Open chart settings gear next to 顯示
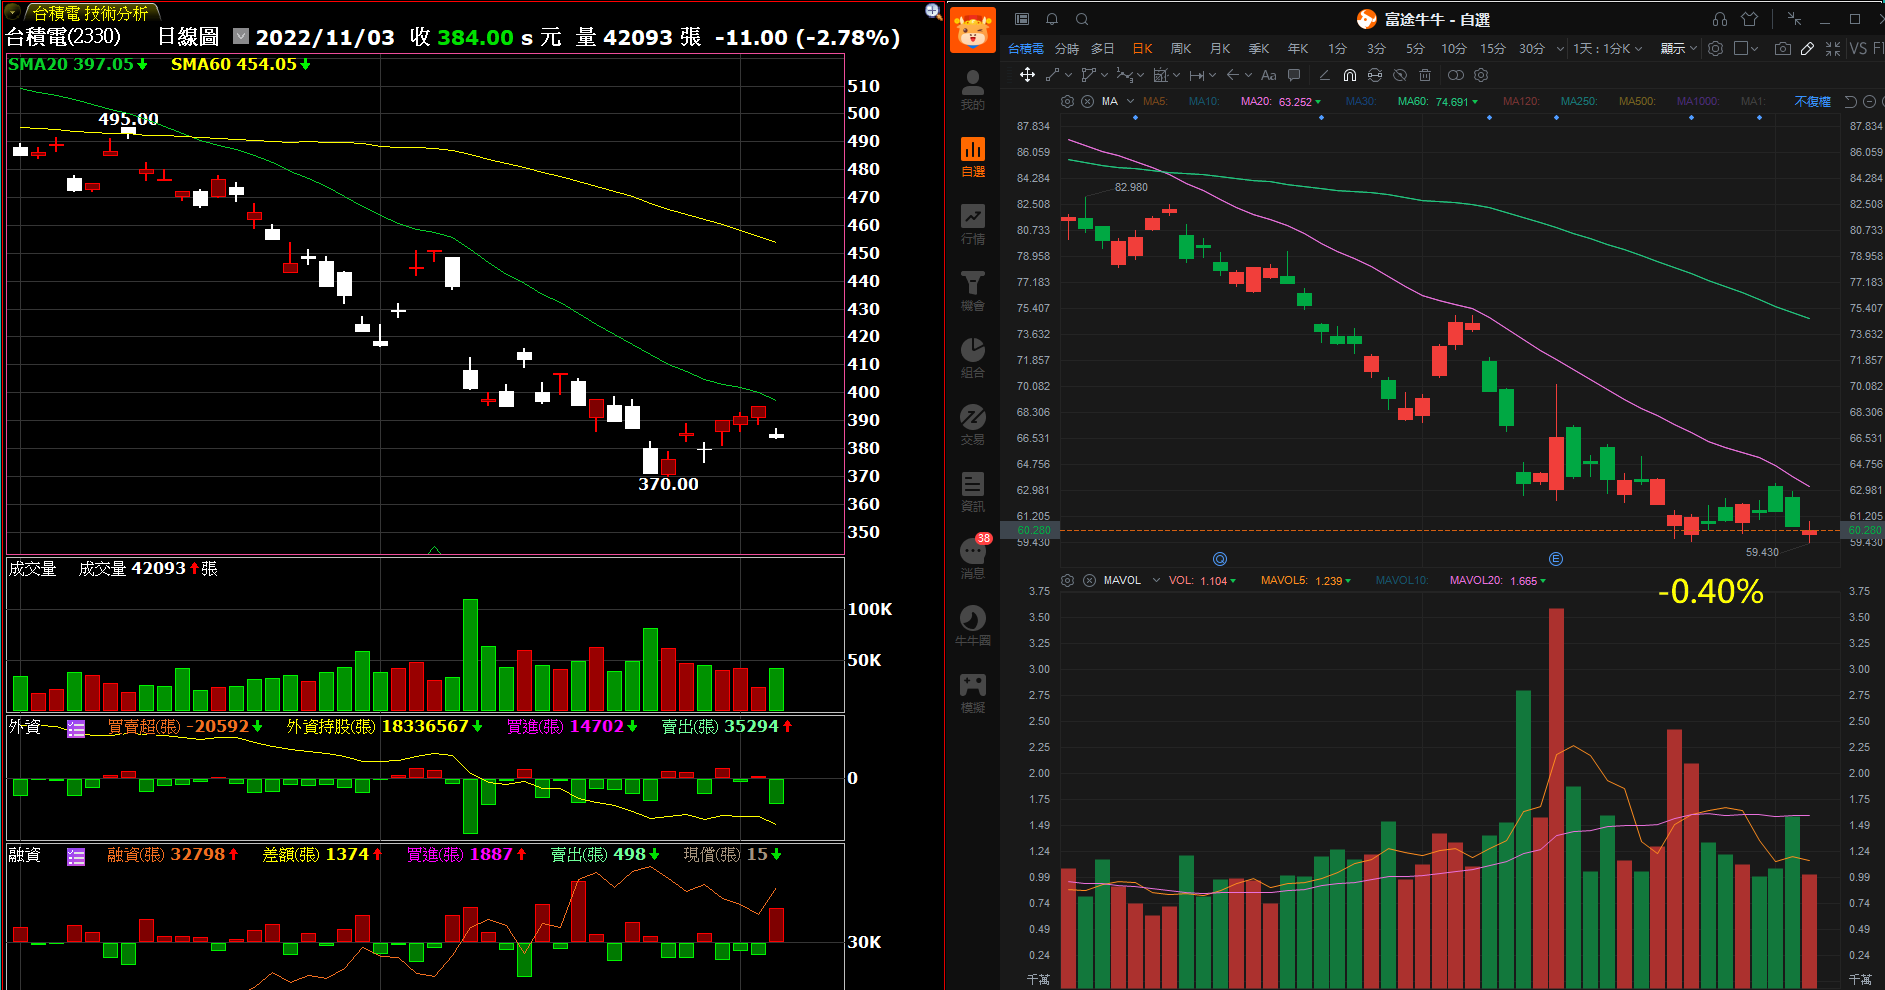Image resolution: width=1885 pixels, height=990 pixels. pos(1716,48)
